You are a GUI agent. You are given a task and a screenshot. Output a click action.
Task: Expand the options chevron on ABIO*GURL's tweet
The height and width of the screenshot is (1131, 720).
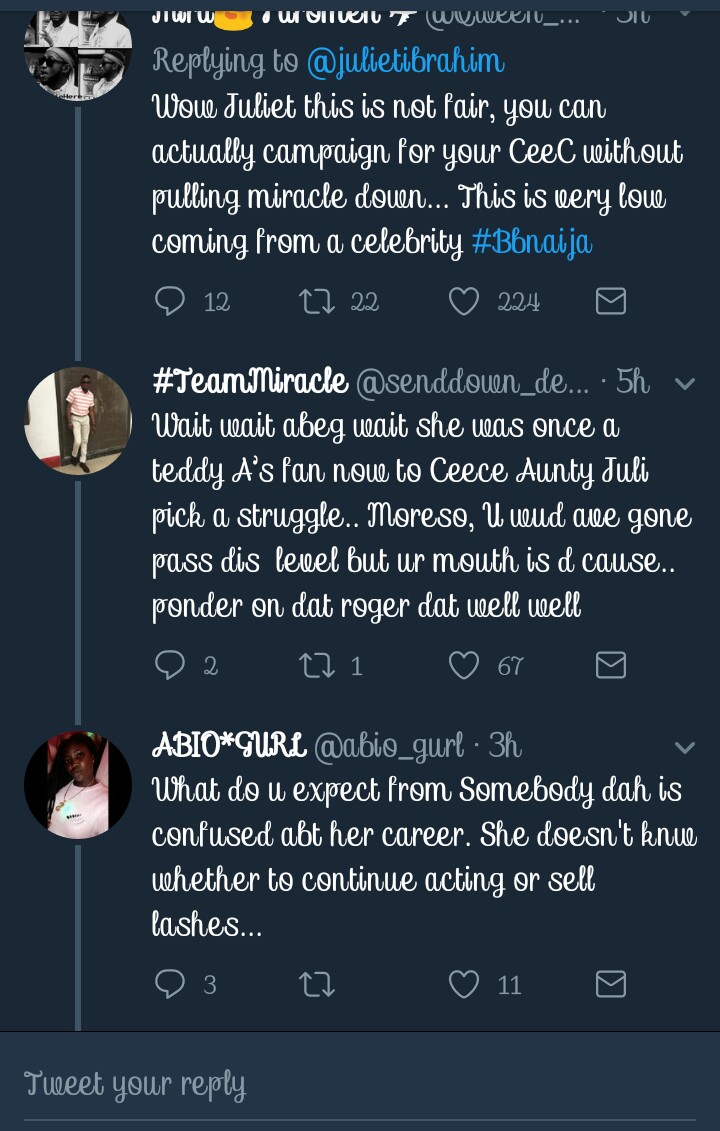685,747
